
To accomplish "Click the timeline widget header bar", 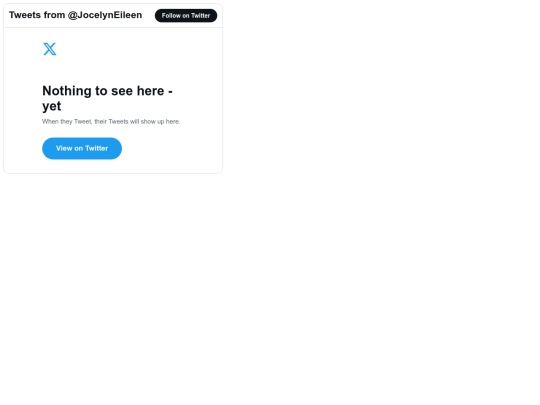I will (x=113, y=15).
